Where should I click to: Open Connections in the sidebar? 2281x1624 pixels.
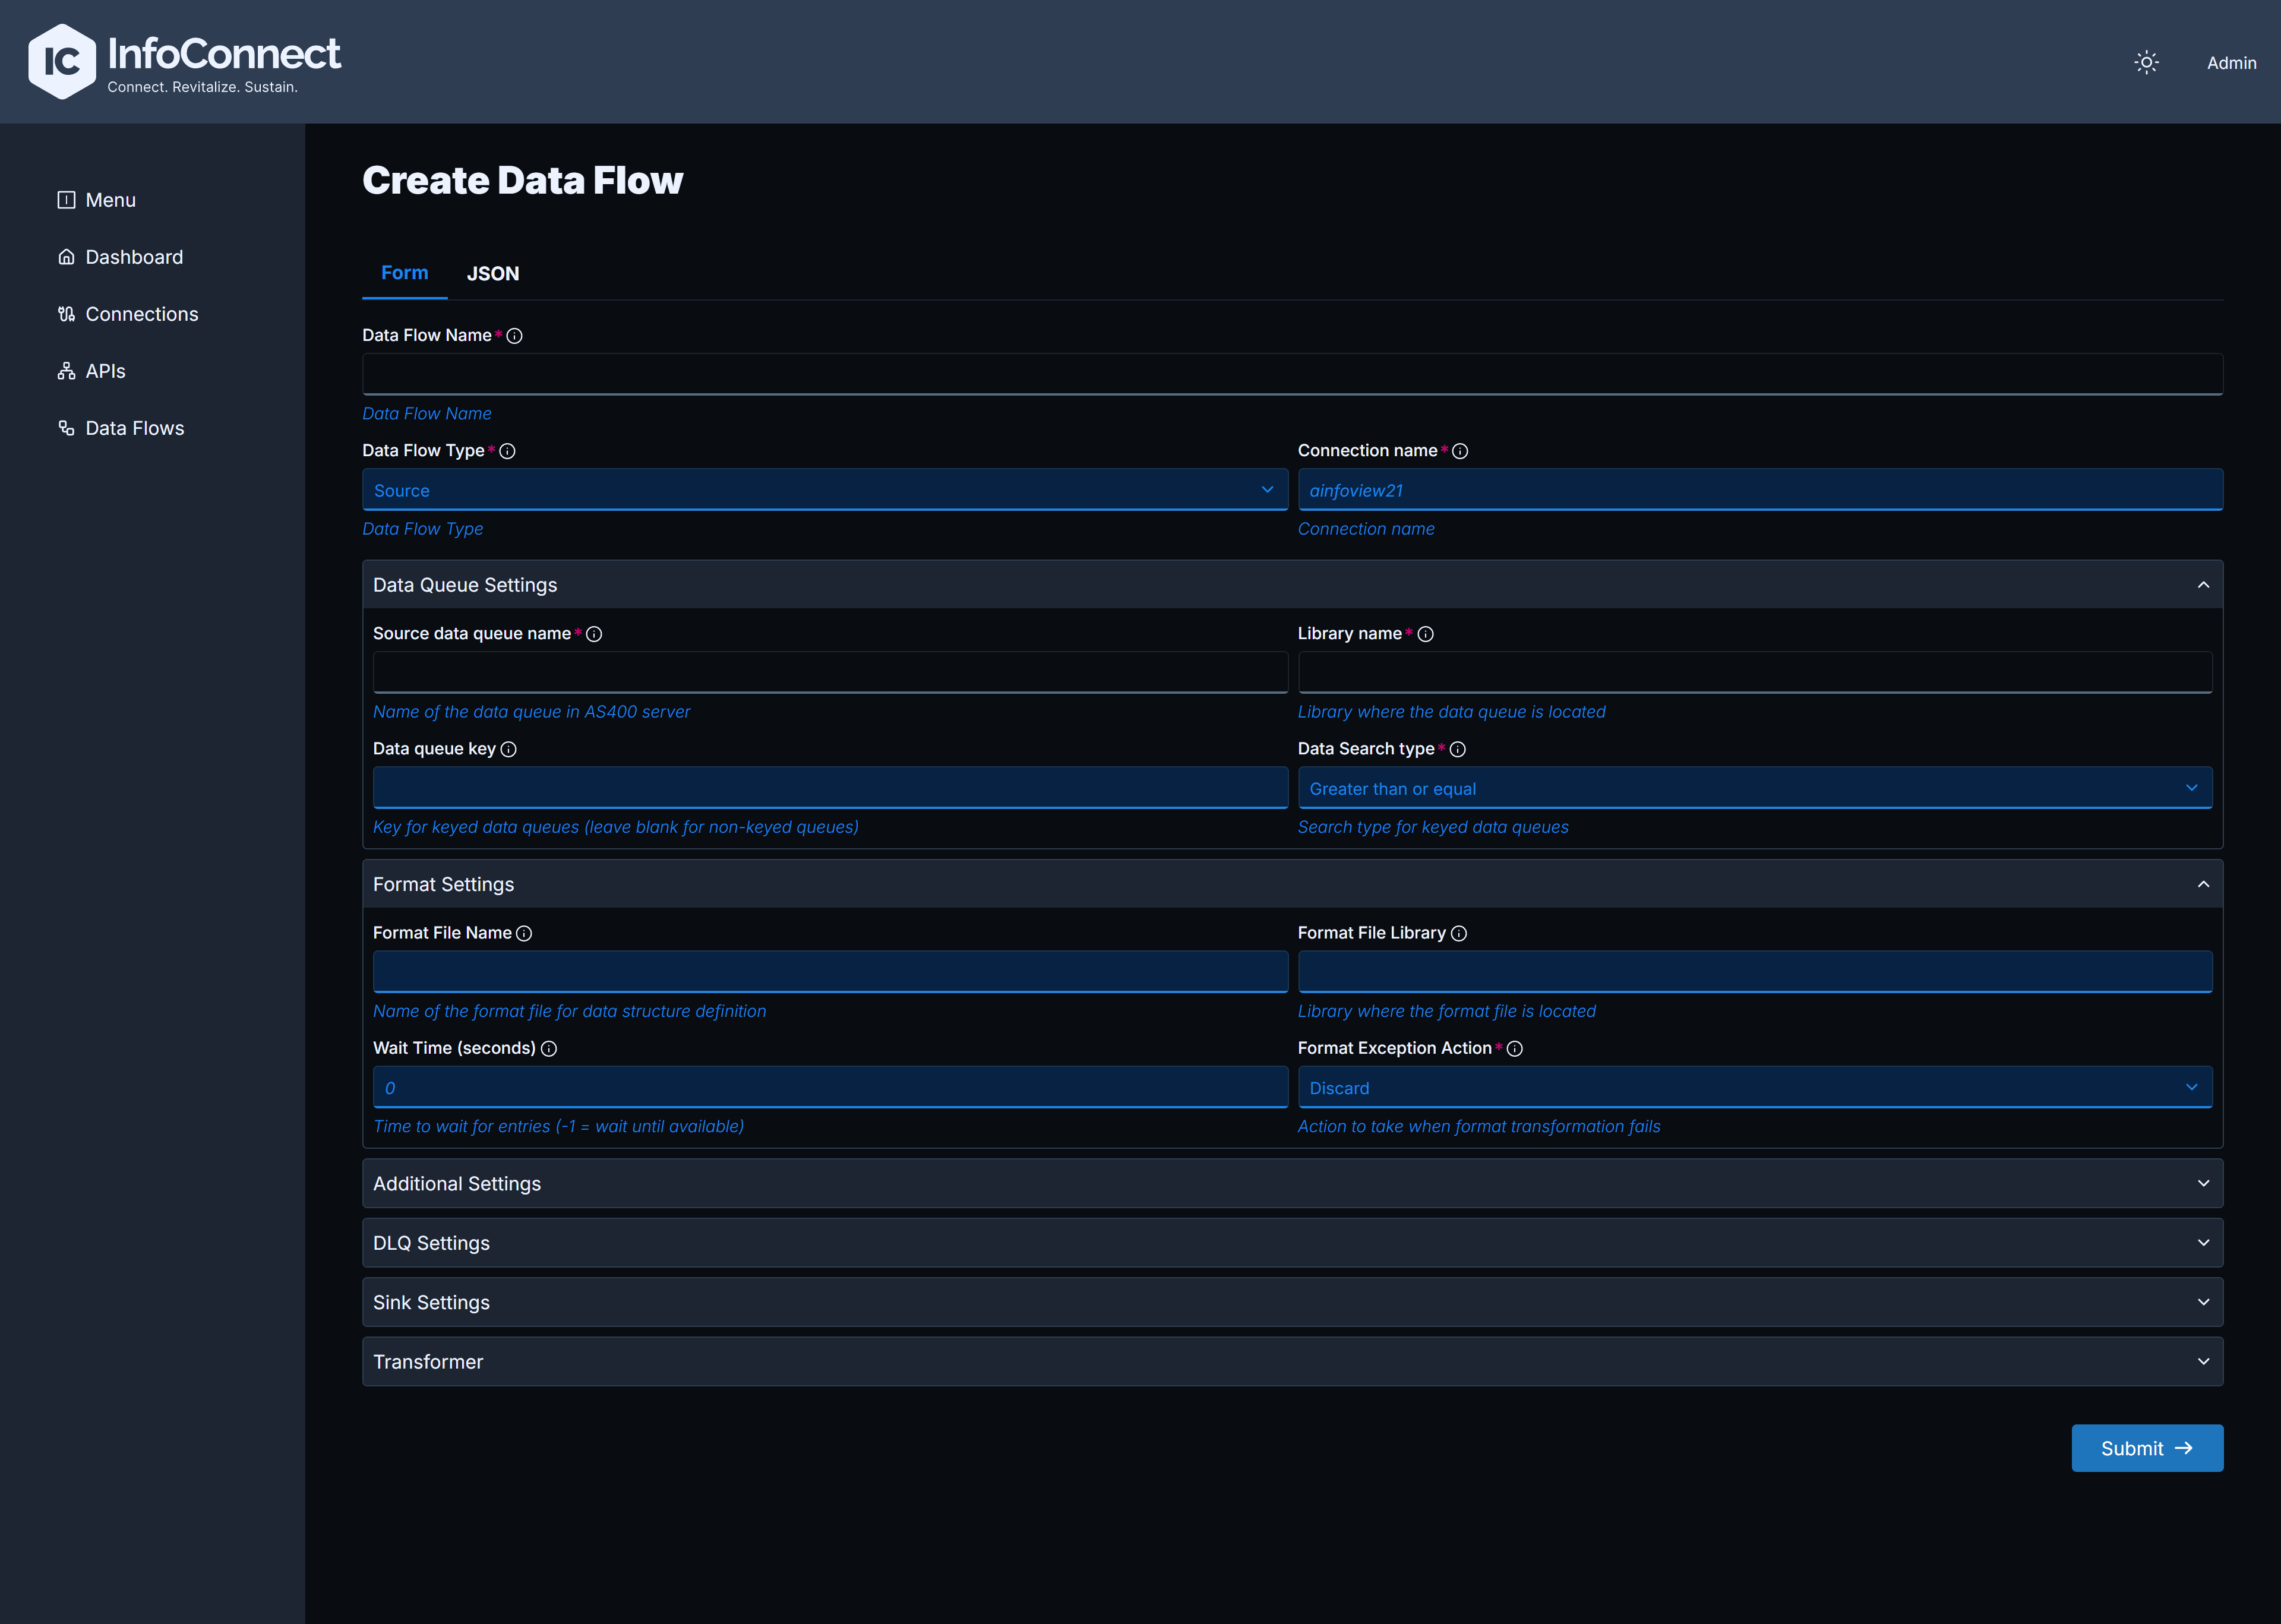128,314
